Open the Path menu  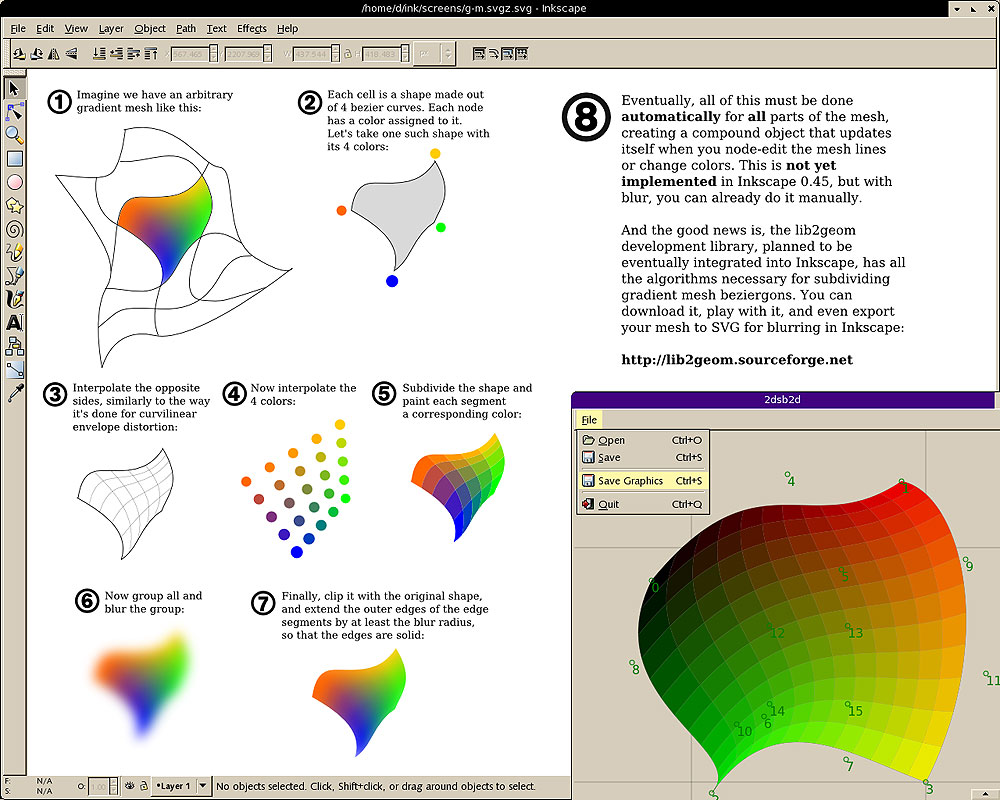pos(186,29)
